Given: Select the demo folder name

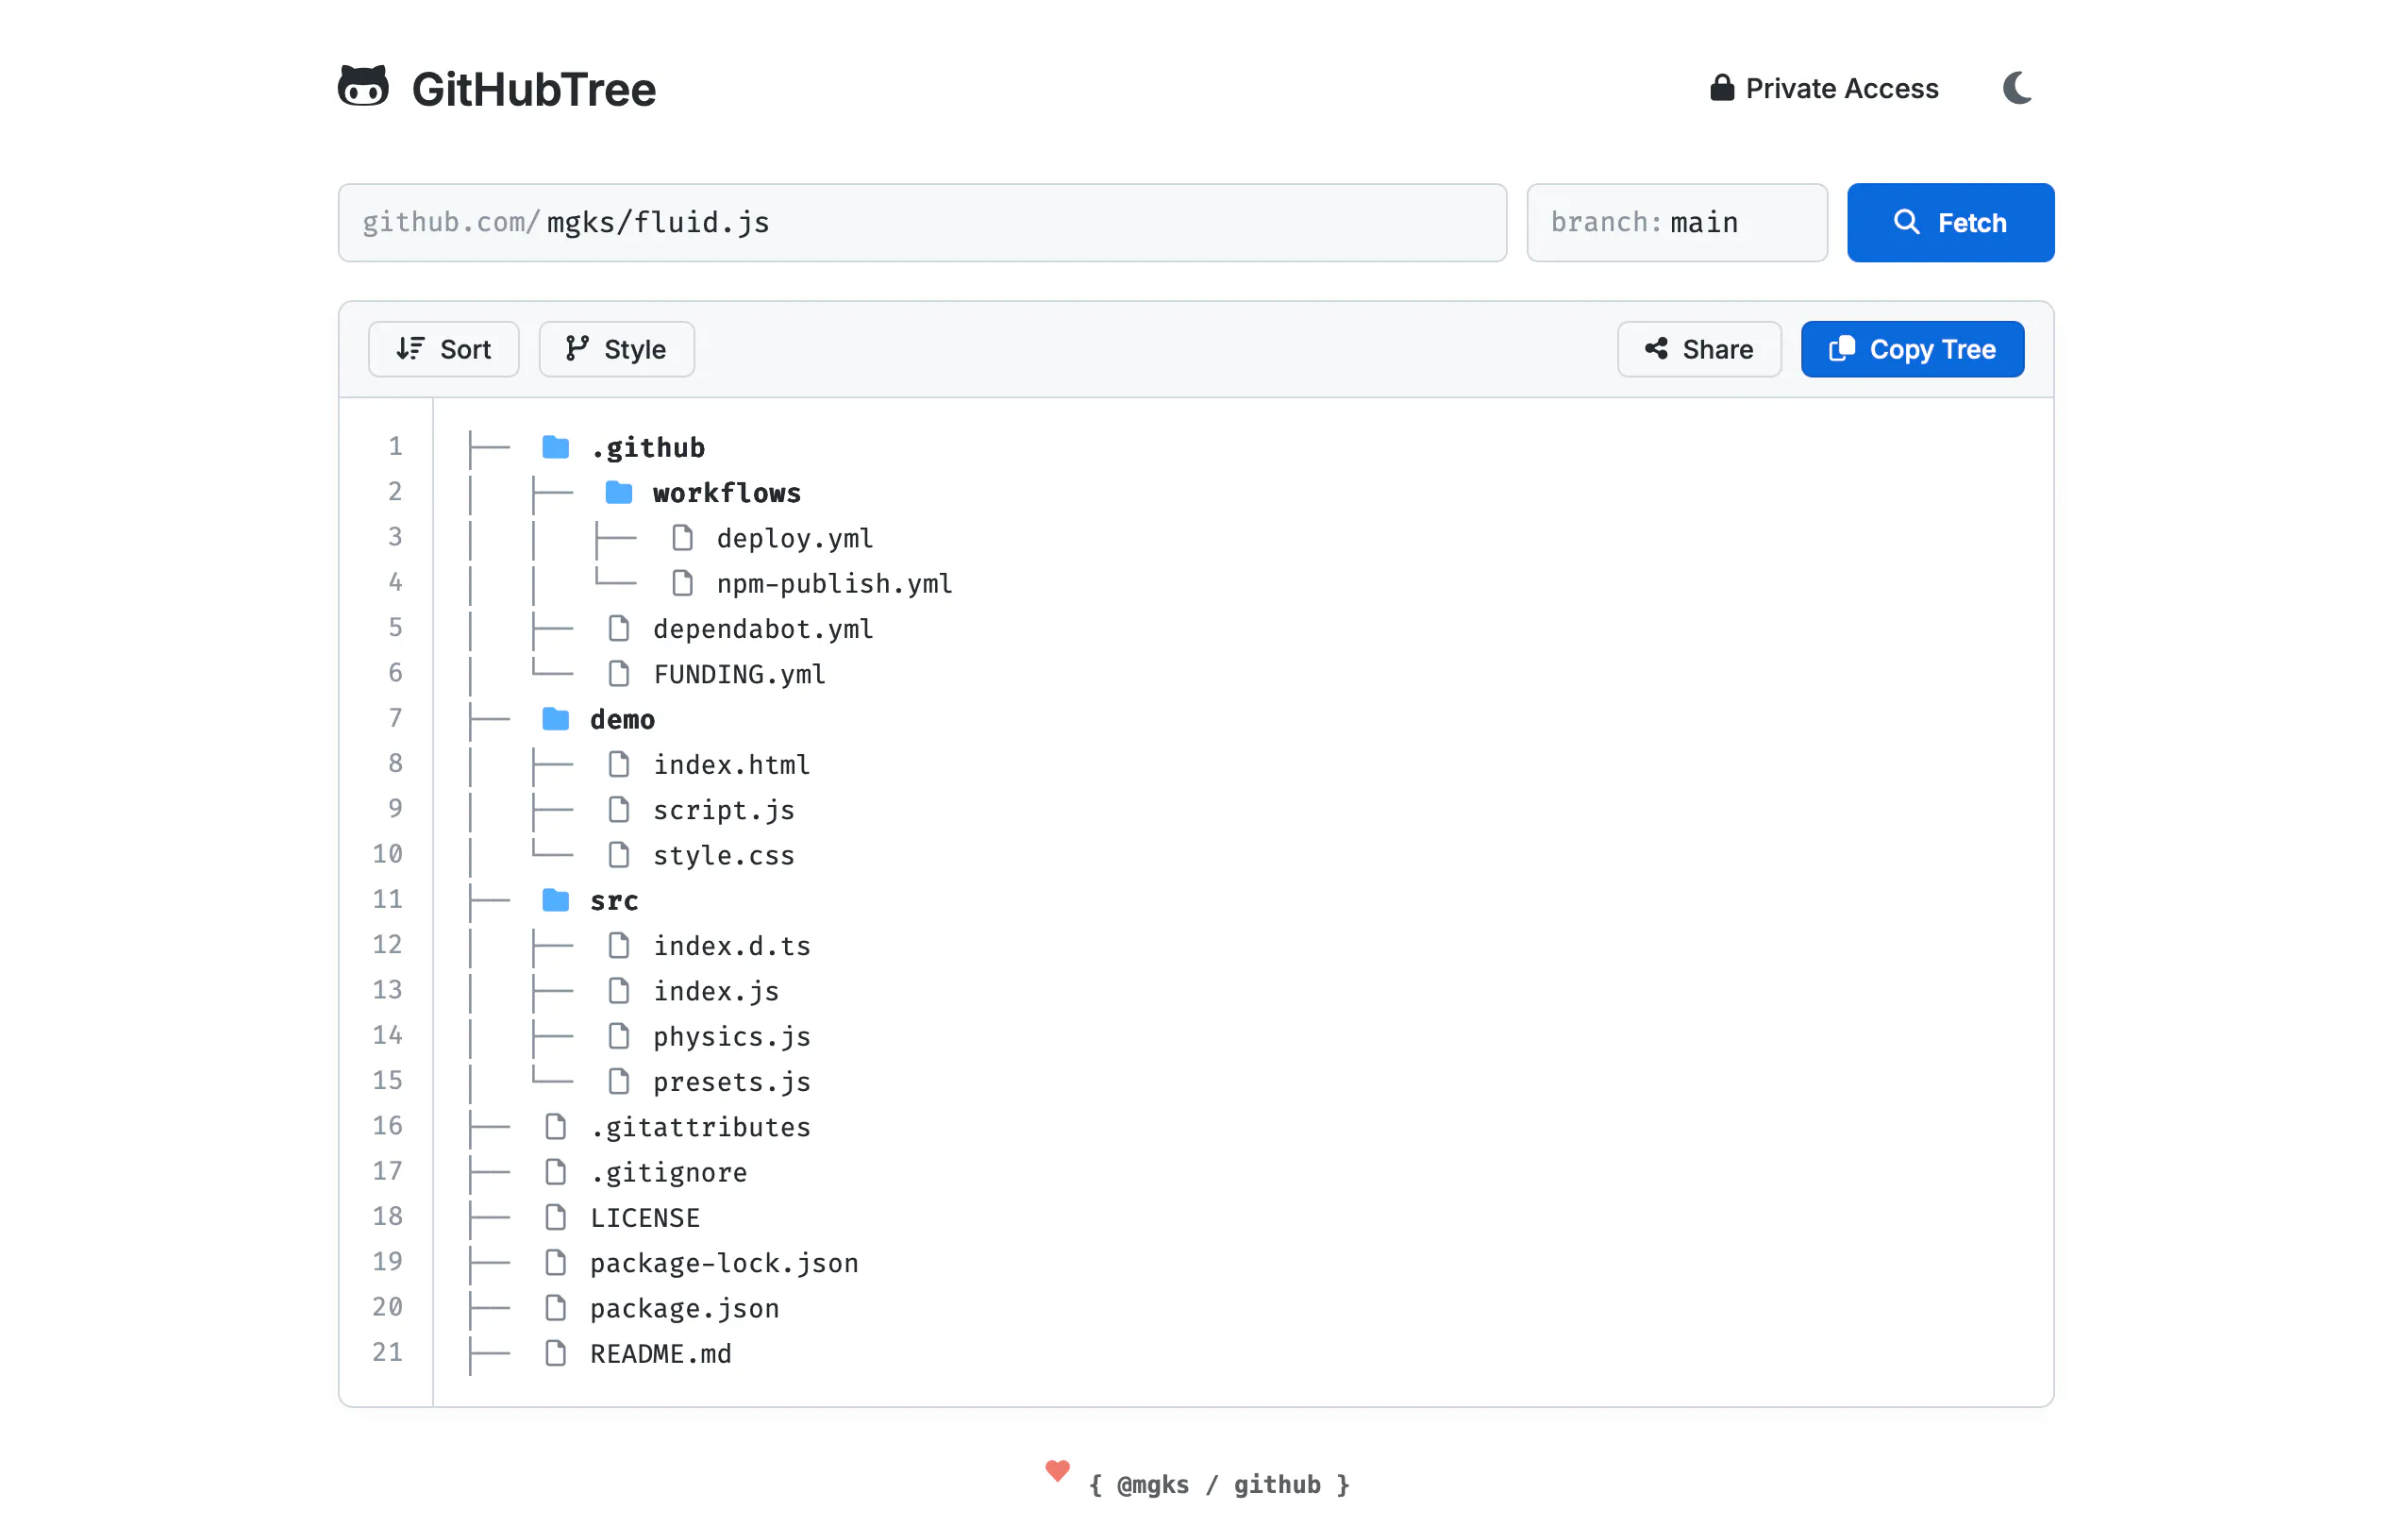Looking at the screenshot, I should tap(622, 719).
